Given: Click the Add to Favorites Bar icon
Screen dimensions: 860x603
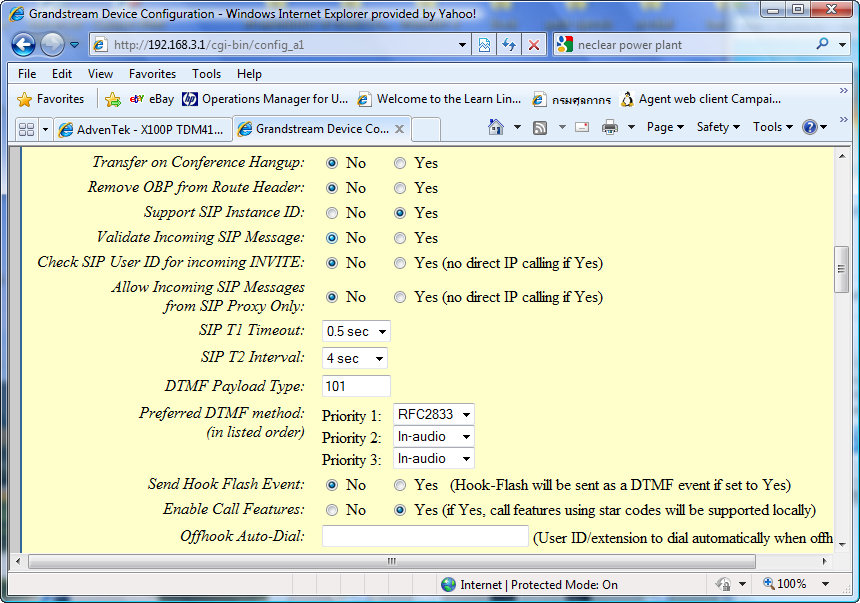Looking at the screenshot, I should 113,99.
